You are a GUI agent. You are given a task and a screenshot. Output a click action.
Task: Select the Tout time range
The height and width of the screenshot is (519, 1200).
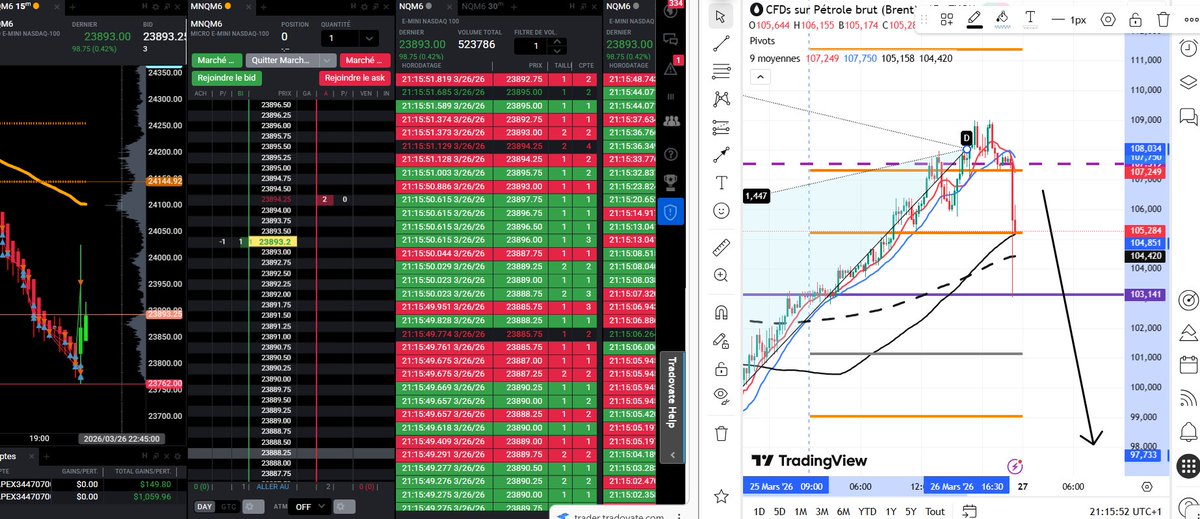pos(935,511)
